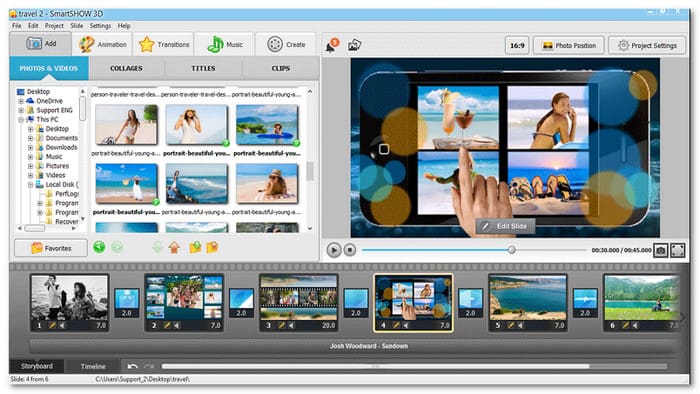Image resolution: width=700 pixels, height=394 pixels.
Task: Open Project Settings
Action: click(x=647, y=46)
